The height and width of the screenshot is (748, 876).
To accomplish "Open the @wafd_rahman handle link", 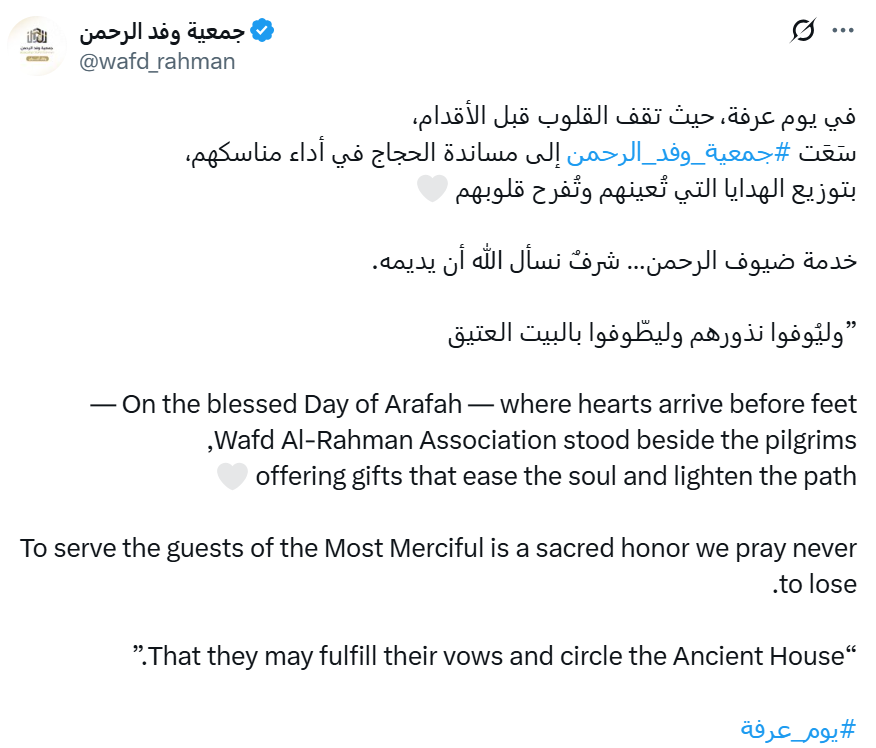I will coord(157,61).
